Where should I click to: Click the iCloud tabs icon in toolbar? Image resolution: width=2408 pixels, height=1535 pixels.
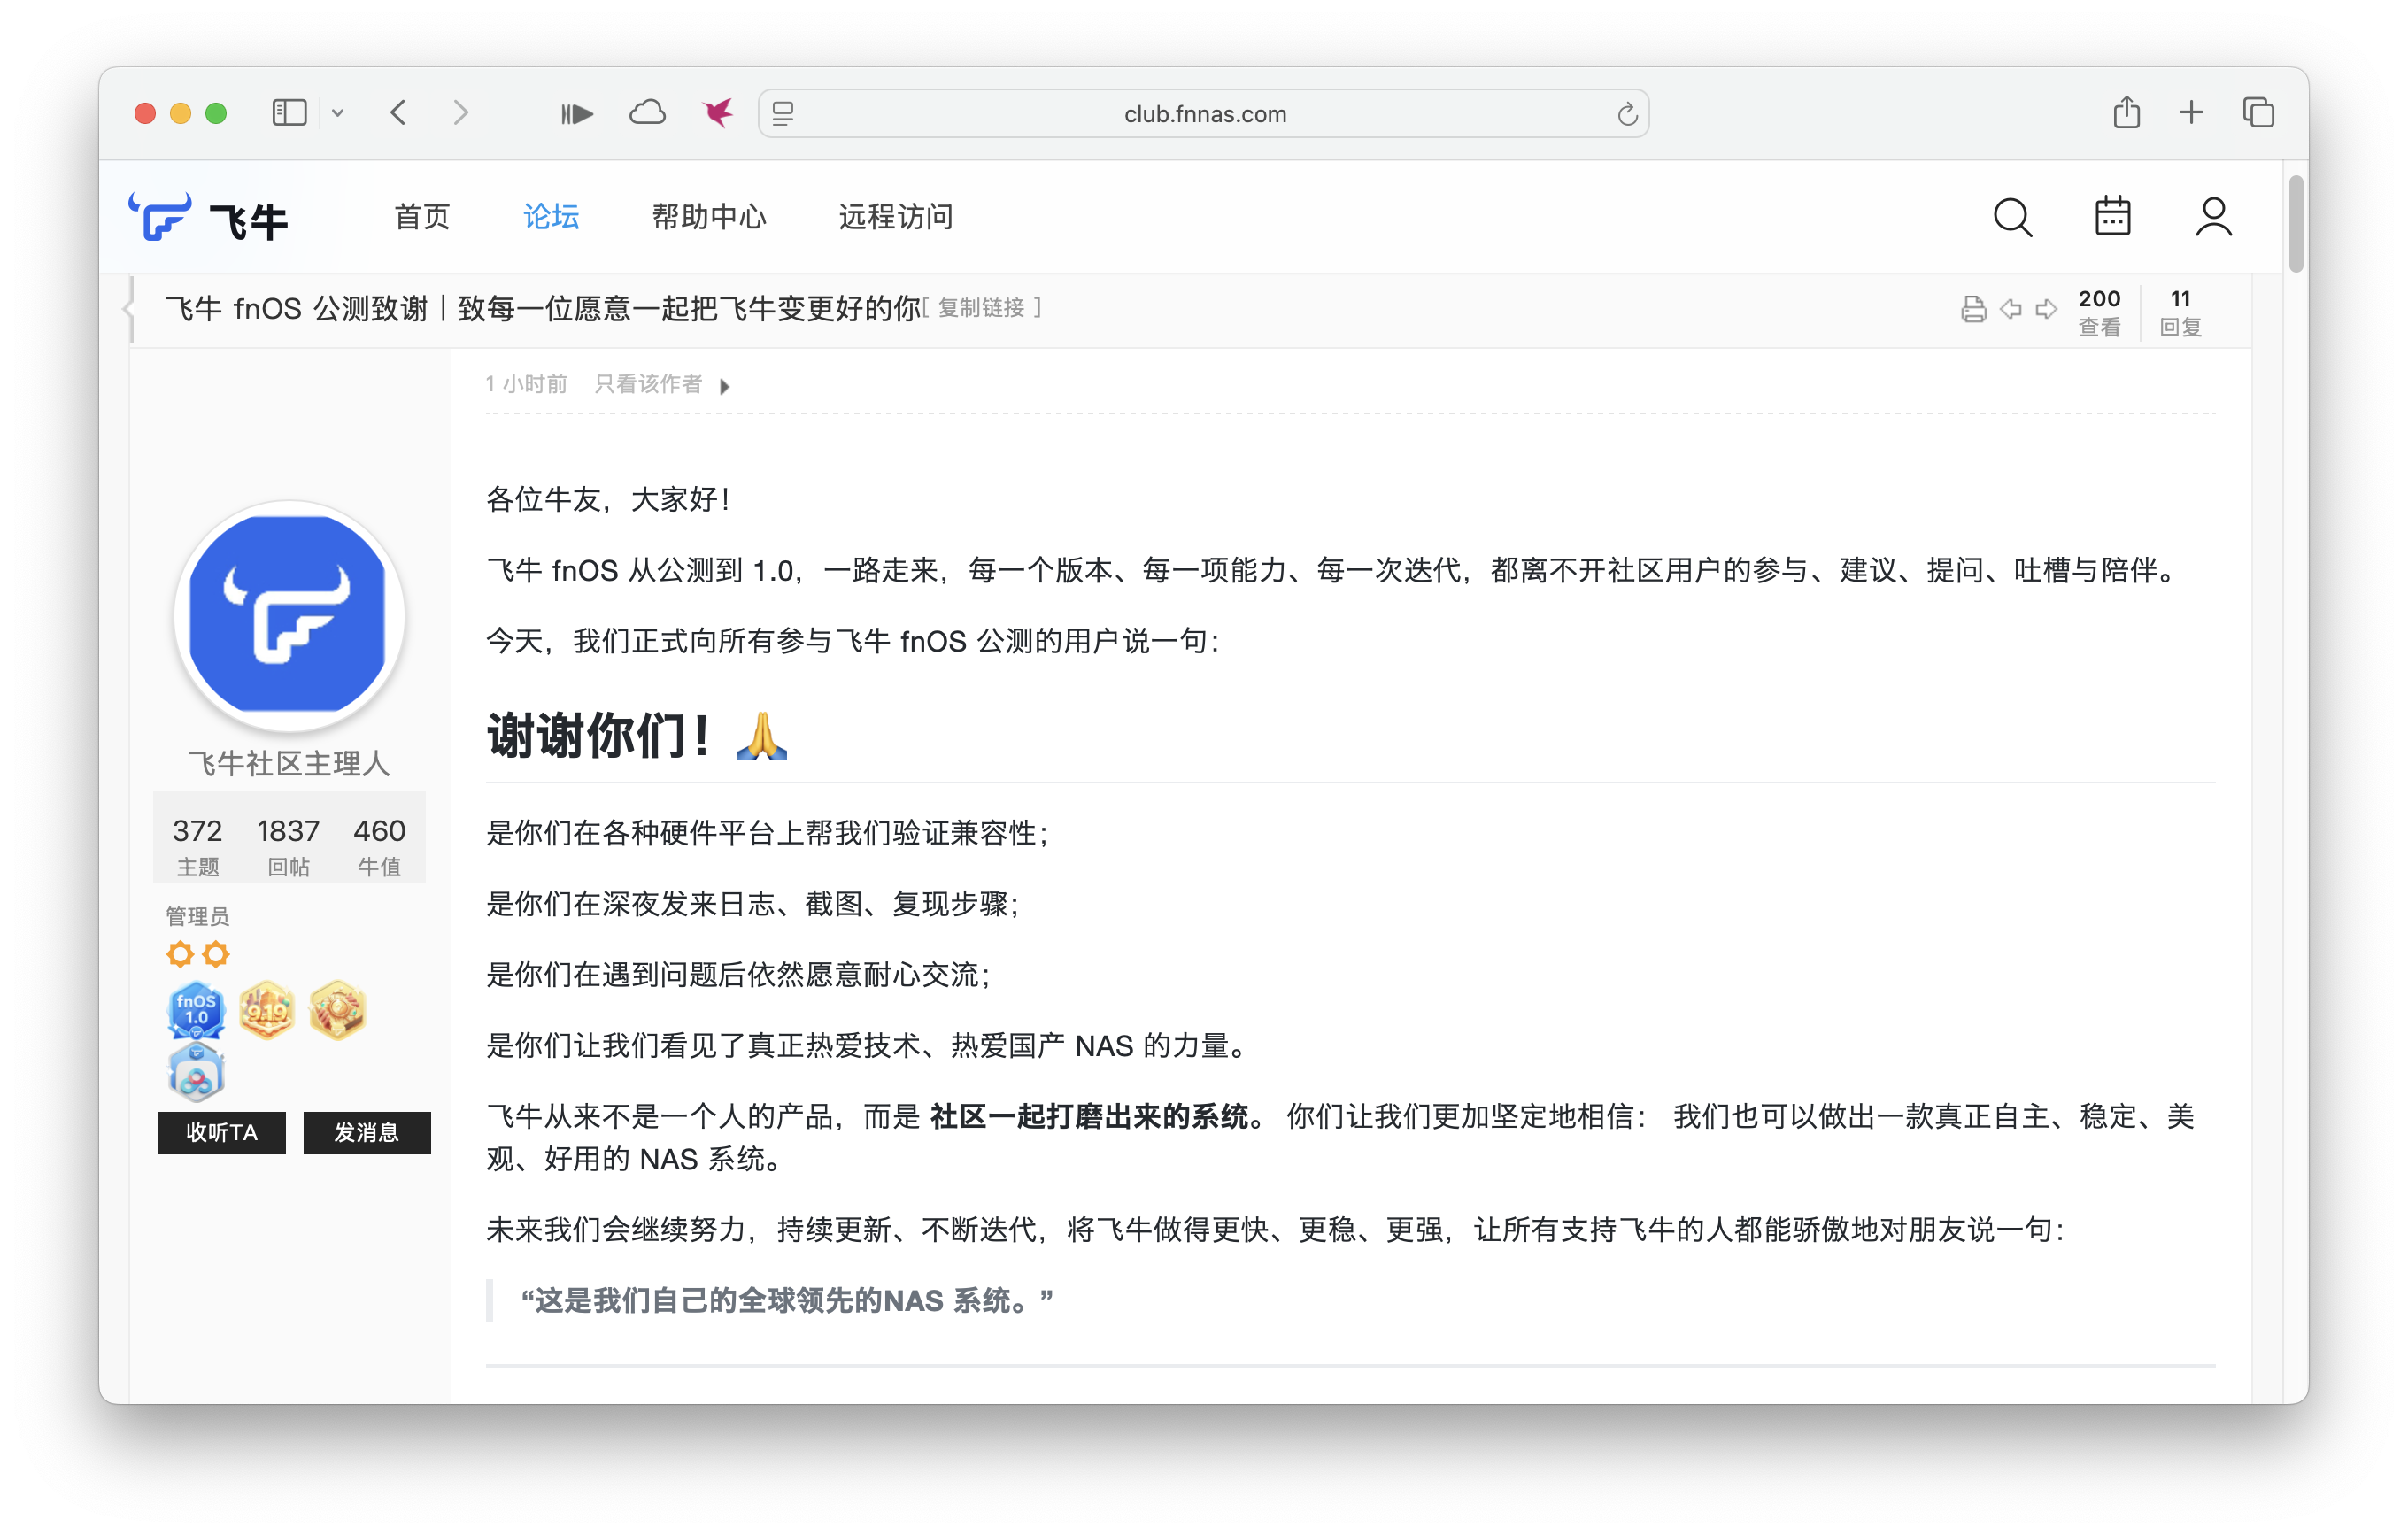648,112
